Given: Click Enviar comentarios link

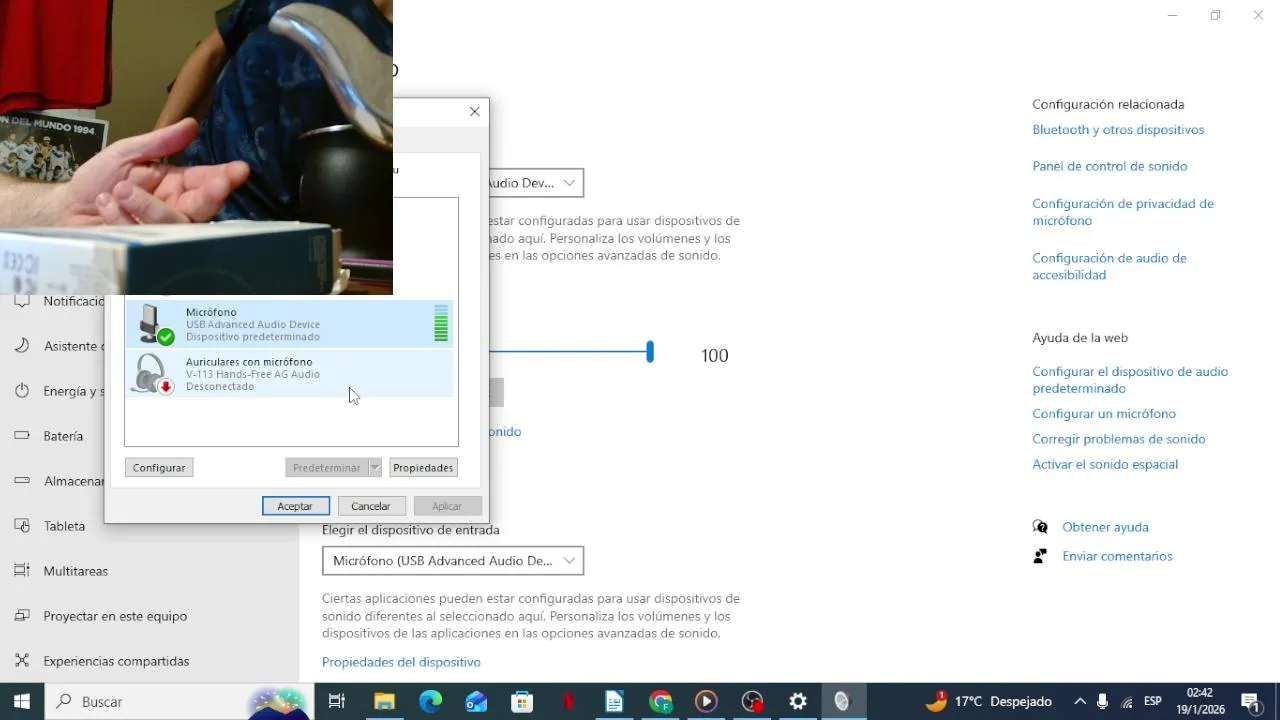Looking at the screenshot, I should click(1117, 556).
